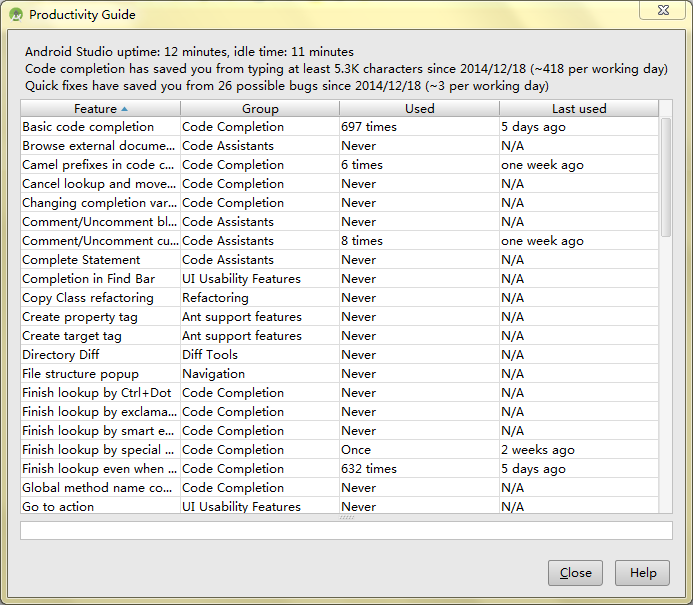Select the Comment/Uncomment bl... row
This screenshot has height=605, width=693.
pos(339,222)
